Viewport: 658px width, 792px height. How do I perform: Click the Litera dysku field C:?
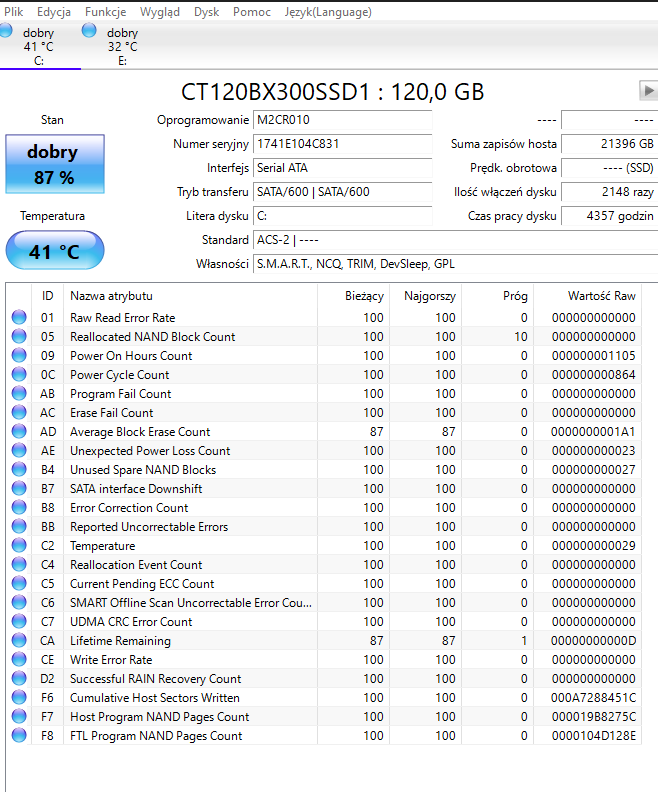(x=342, y=216)
